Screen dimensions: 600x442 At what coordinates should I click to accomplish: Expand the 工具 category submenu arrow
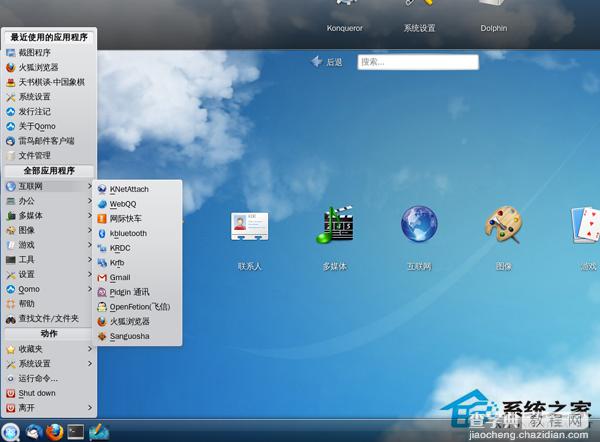[90, 259]
